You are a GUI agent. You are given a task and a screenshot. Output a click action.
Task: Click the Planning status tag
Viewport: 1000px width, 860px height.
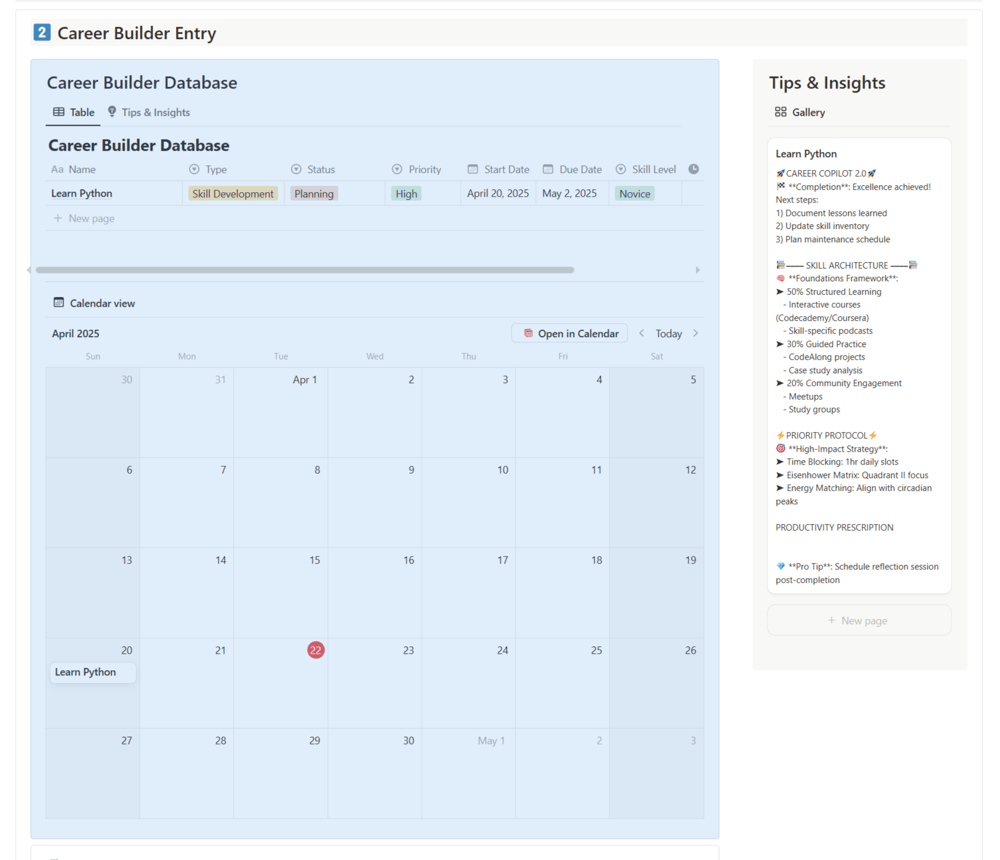pyautogui.click(x=314, y=193)
